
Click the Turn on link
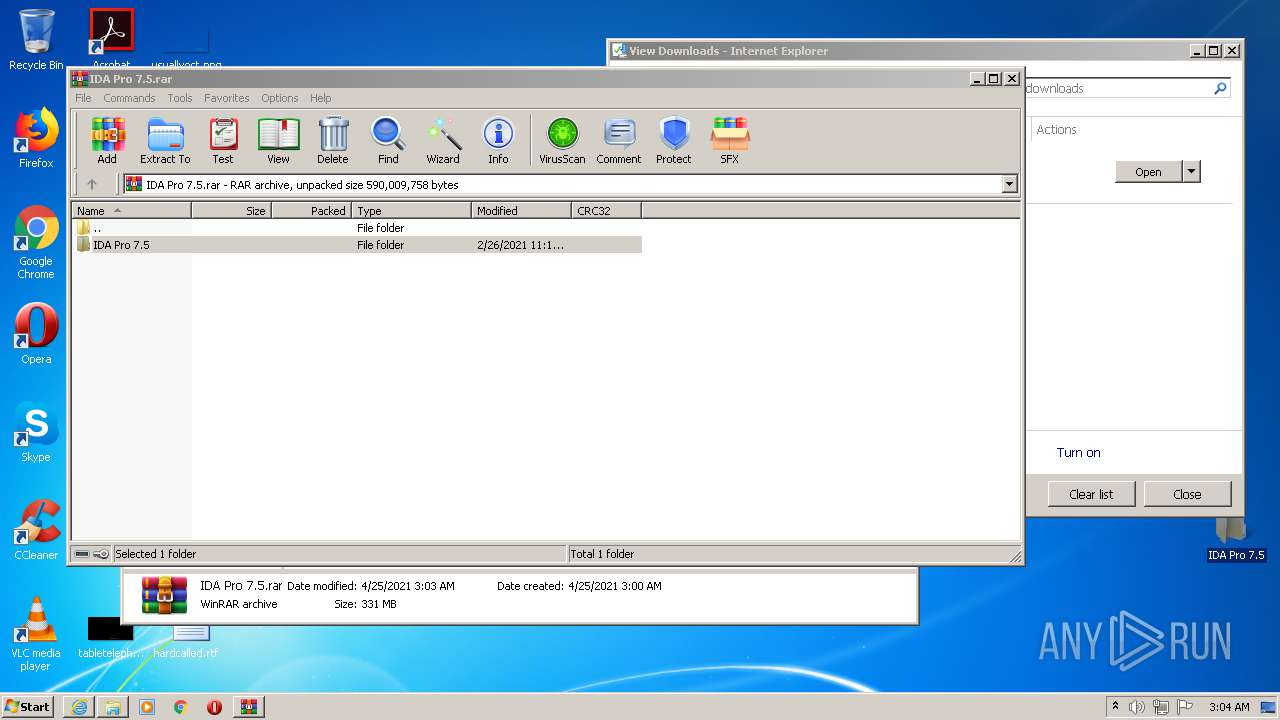(x=1078, y=453)
